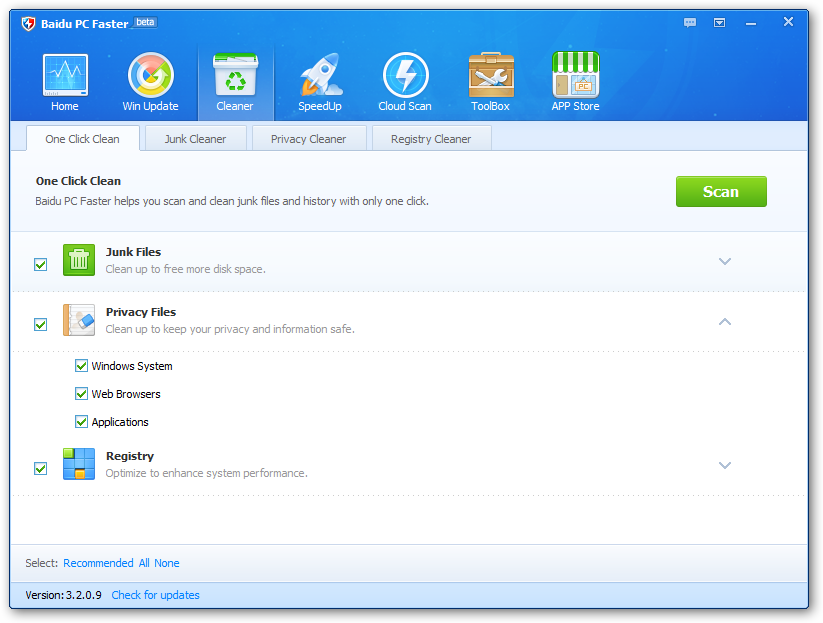Image resolution: width=823 pixels, height=623 pixels.
Task: Open the APP Store icon
Action: tap(576, 75)
